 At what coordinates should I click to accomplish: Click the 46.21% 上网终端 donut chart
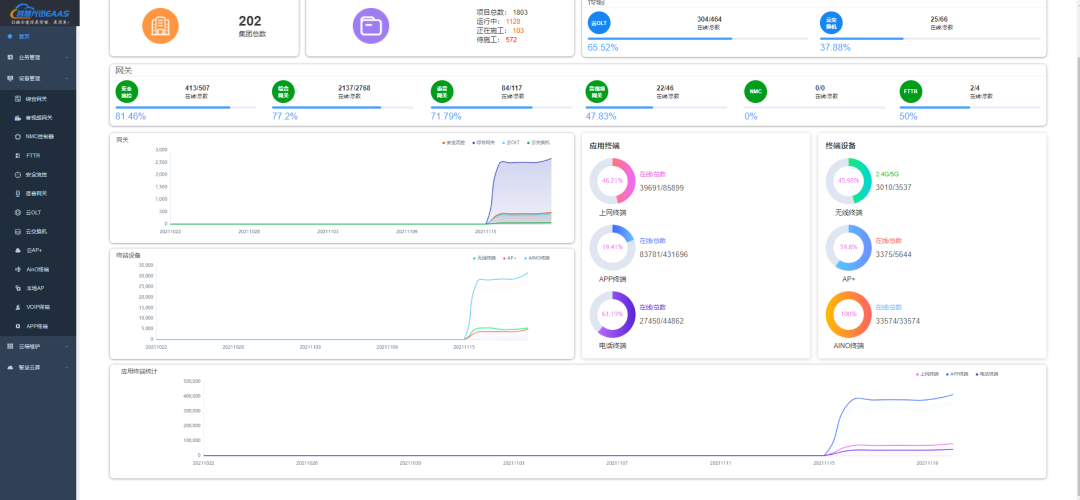pos(612,180)
